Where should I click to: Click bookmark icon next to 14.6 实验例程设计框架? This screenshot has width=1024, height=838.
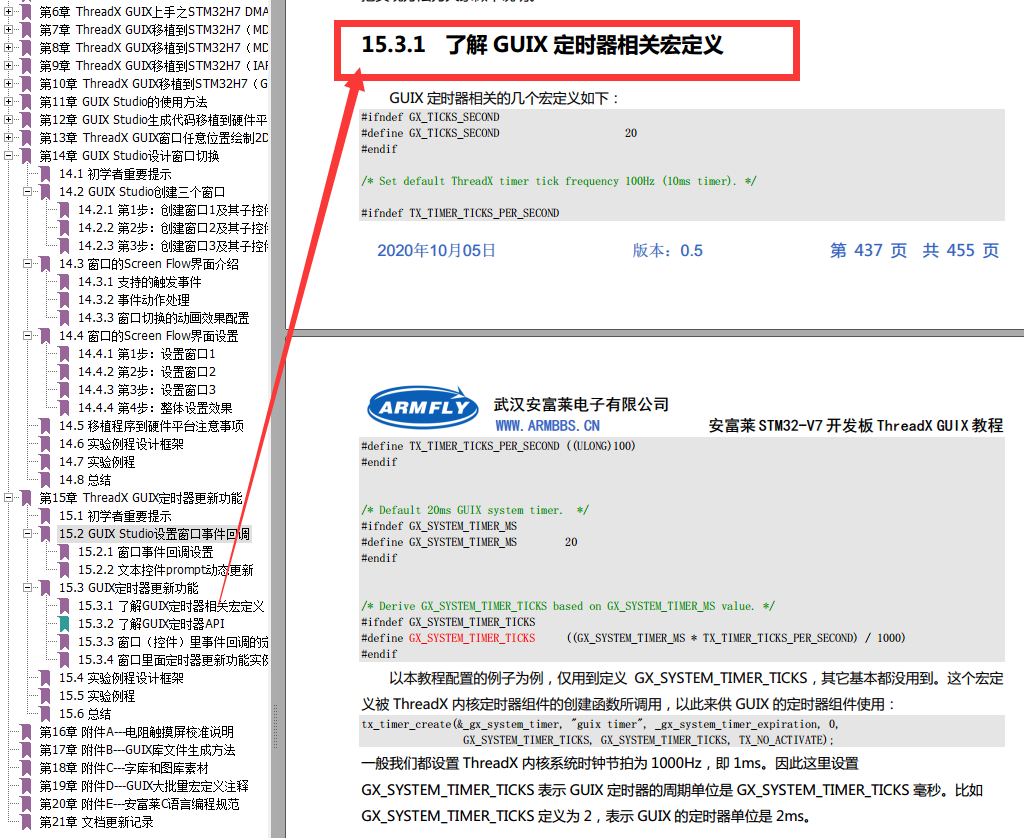pyautogui.click(x=45, y=444)
